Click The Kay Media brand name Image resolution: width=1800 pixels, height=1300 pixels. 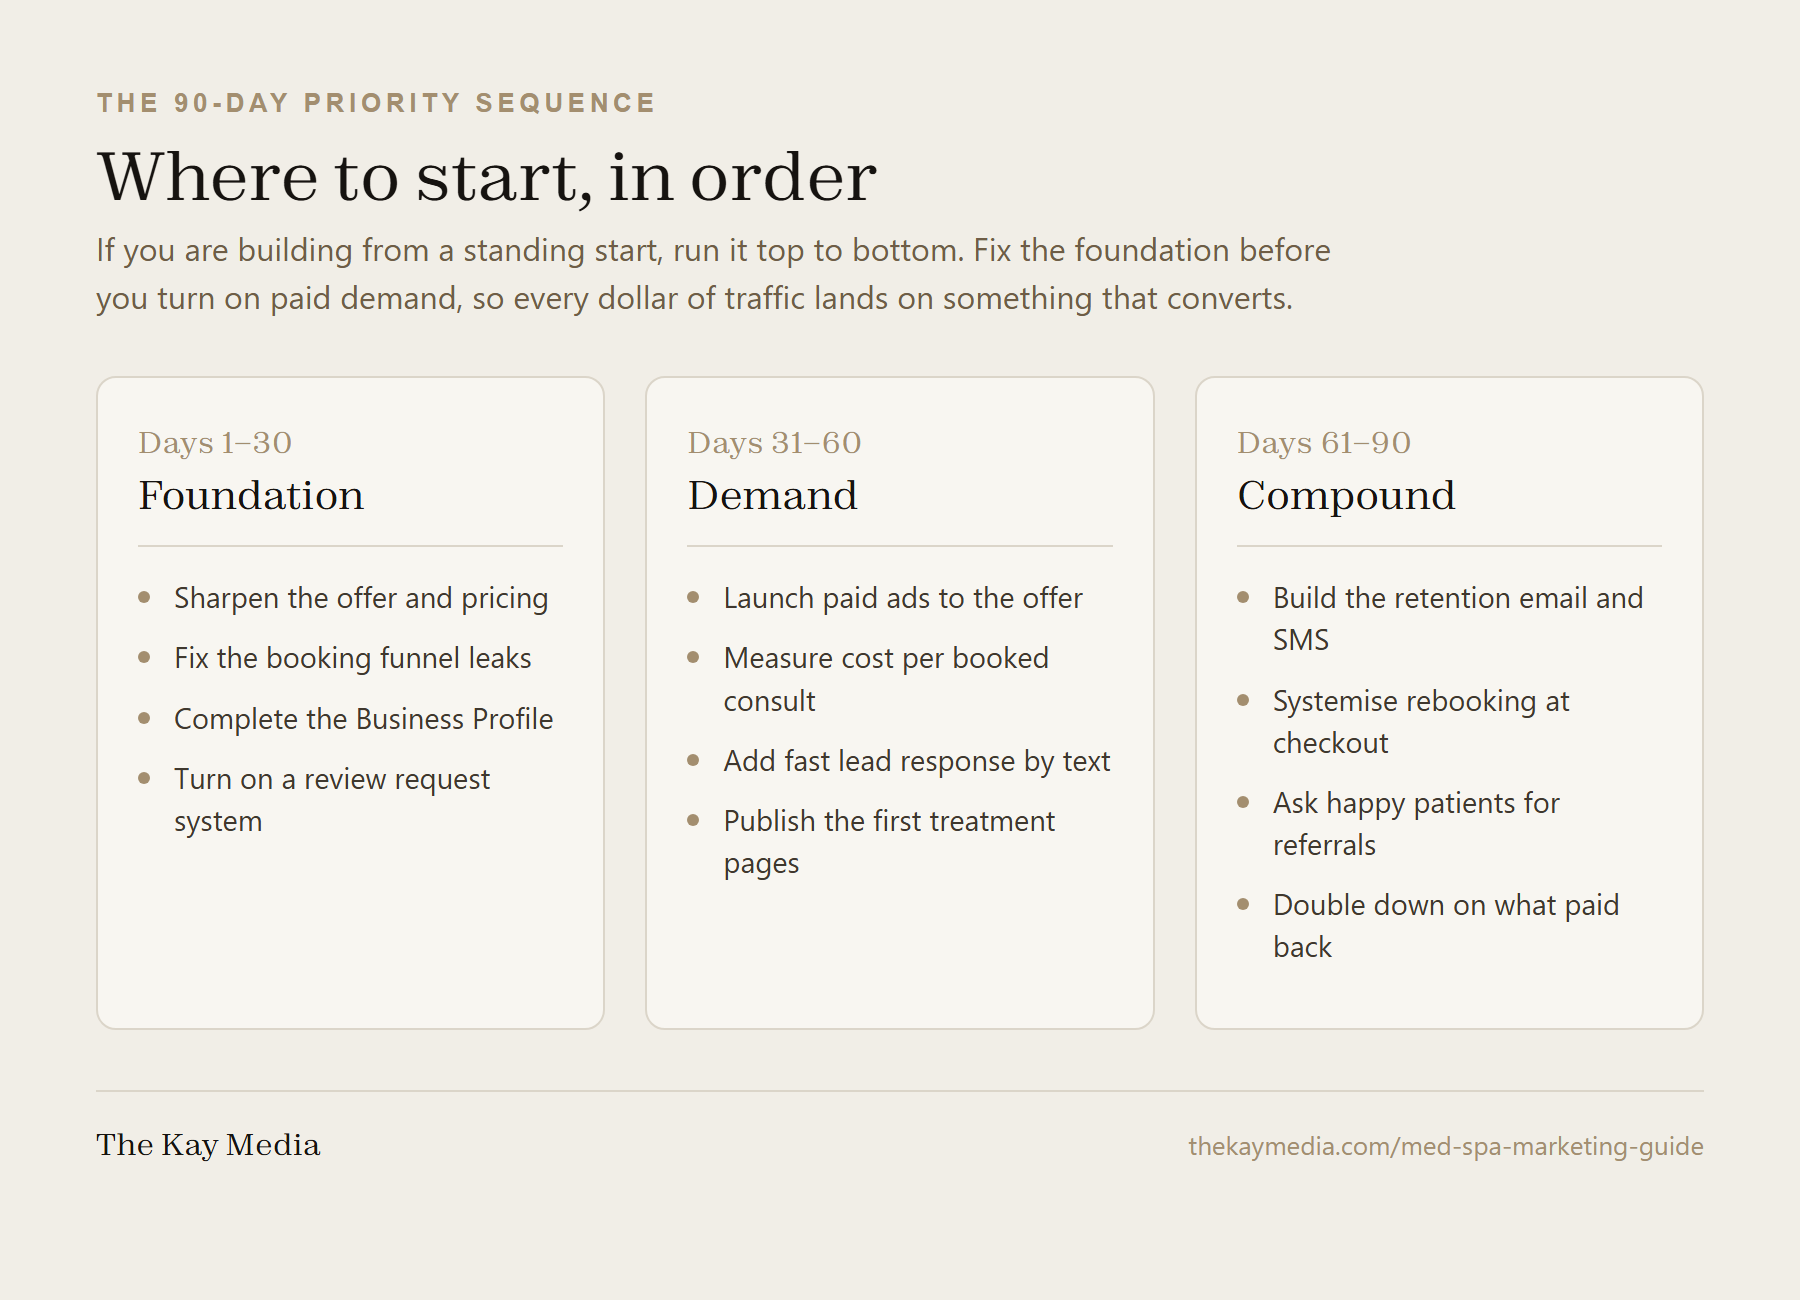pyautogui.click(x=208, y=1145)
